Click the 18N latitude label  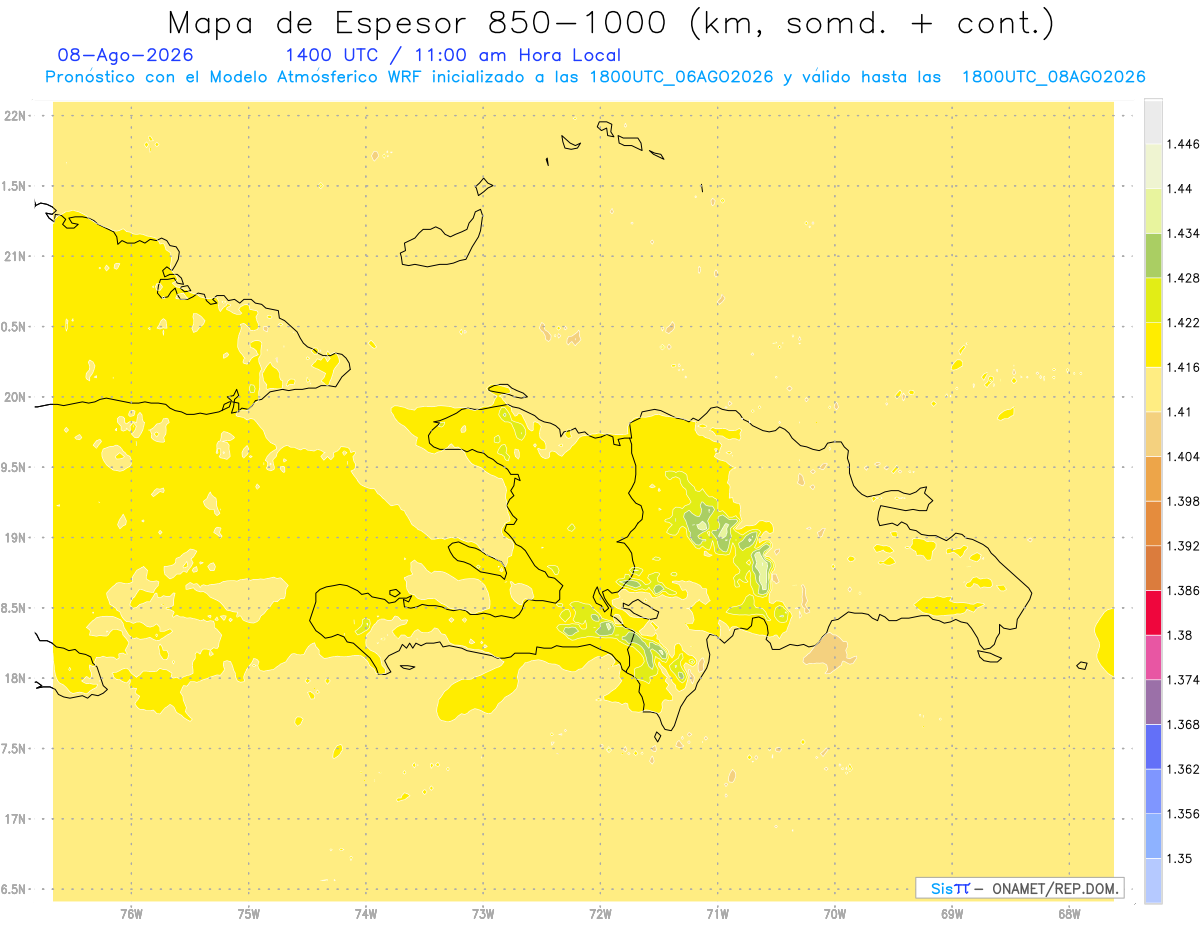click(15, 678)
